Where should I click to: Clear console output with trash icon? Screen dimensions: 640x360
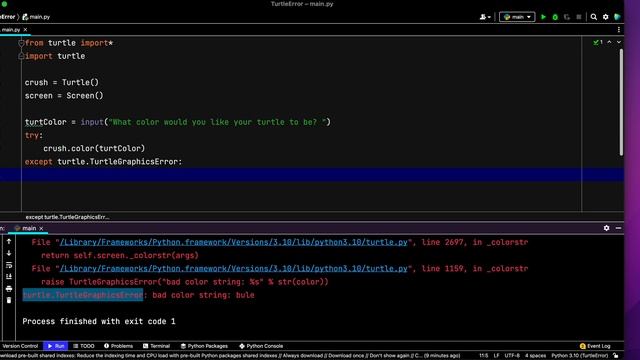pyautogui.click(x=9, y=300)
